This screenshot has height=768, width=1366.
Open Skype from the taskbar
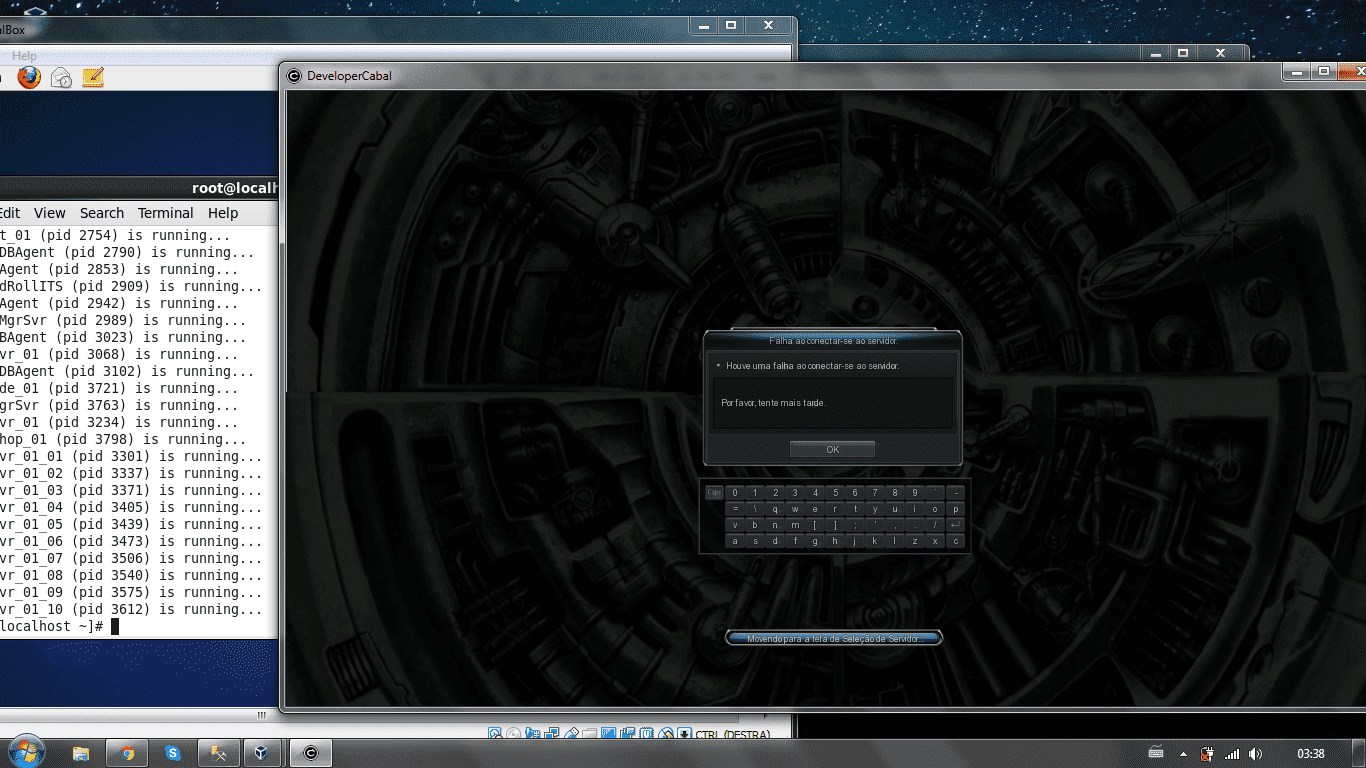173,753
